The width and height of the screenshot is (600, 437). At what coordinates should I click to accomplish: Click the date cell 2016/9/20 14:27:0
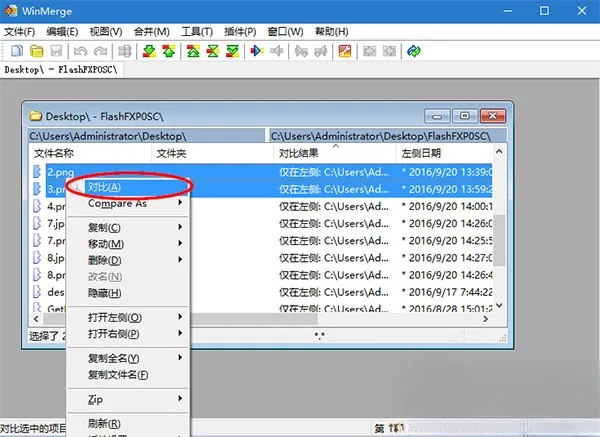447,258
